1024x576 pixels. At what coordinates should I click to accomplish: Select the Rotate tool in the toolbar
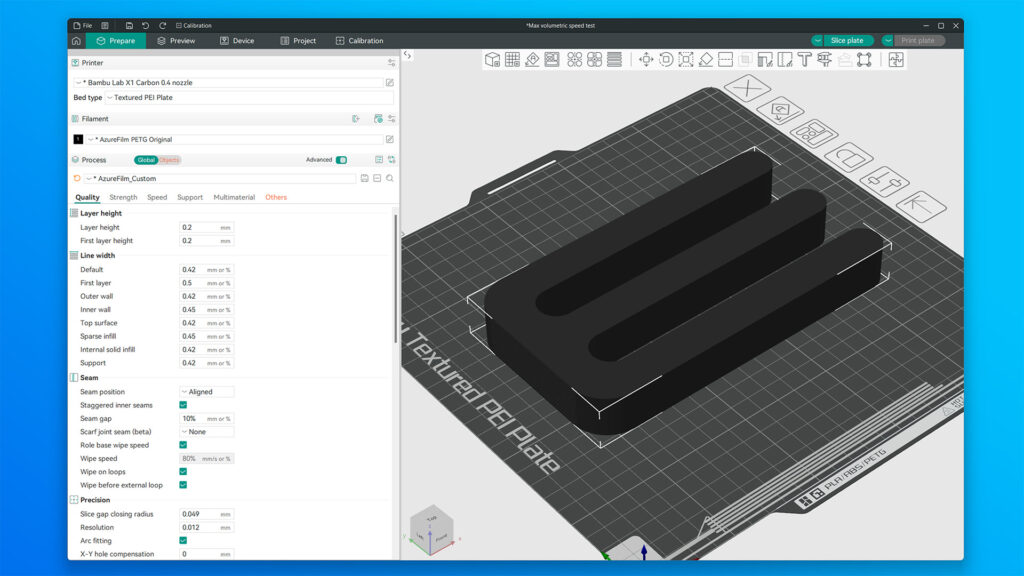point(666,60)
